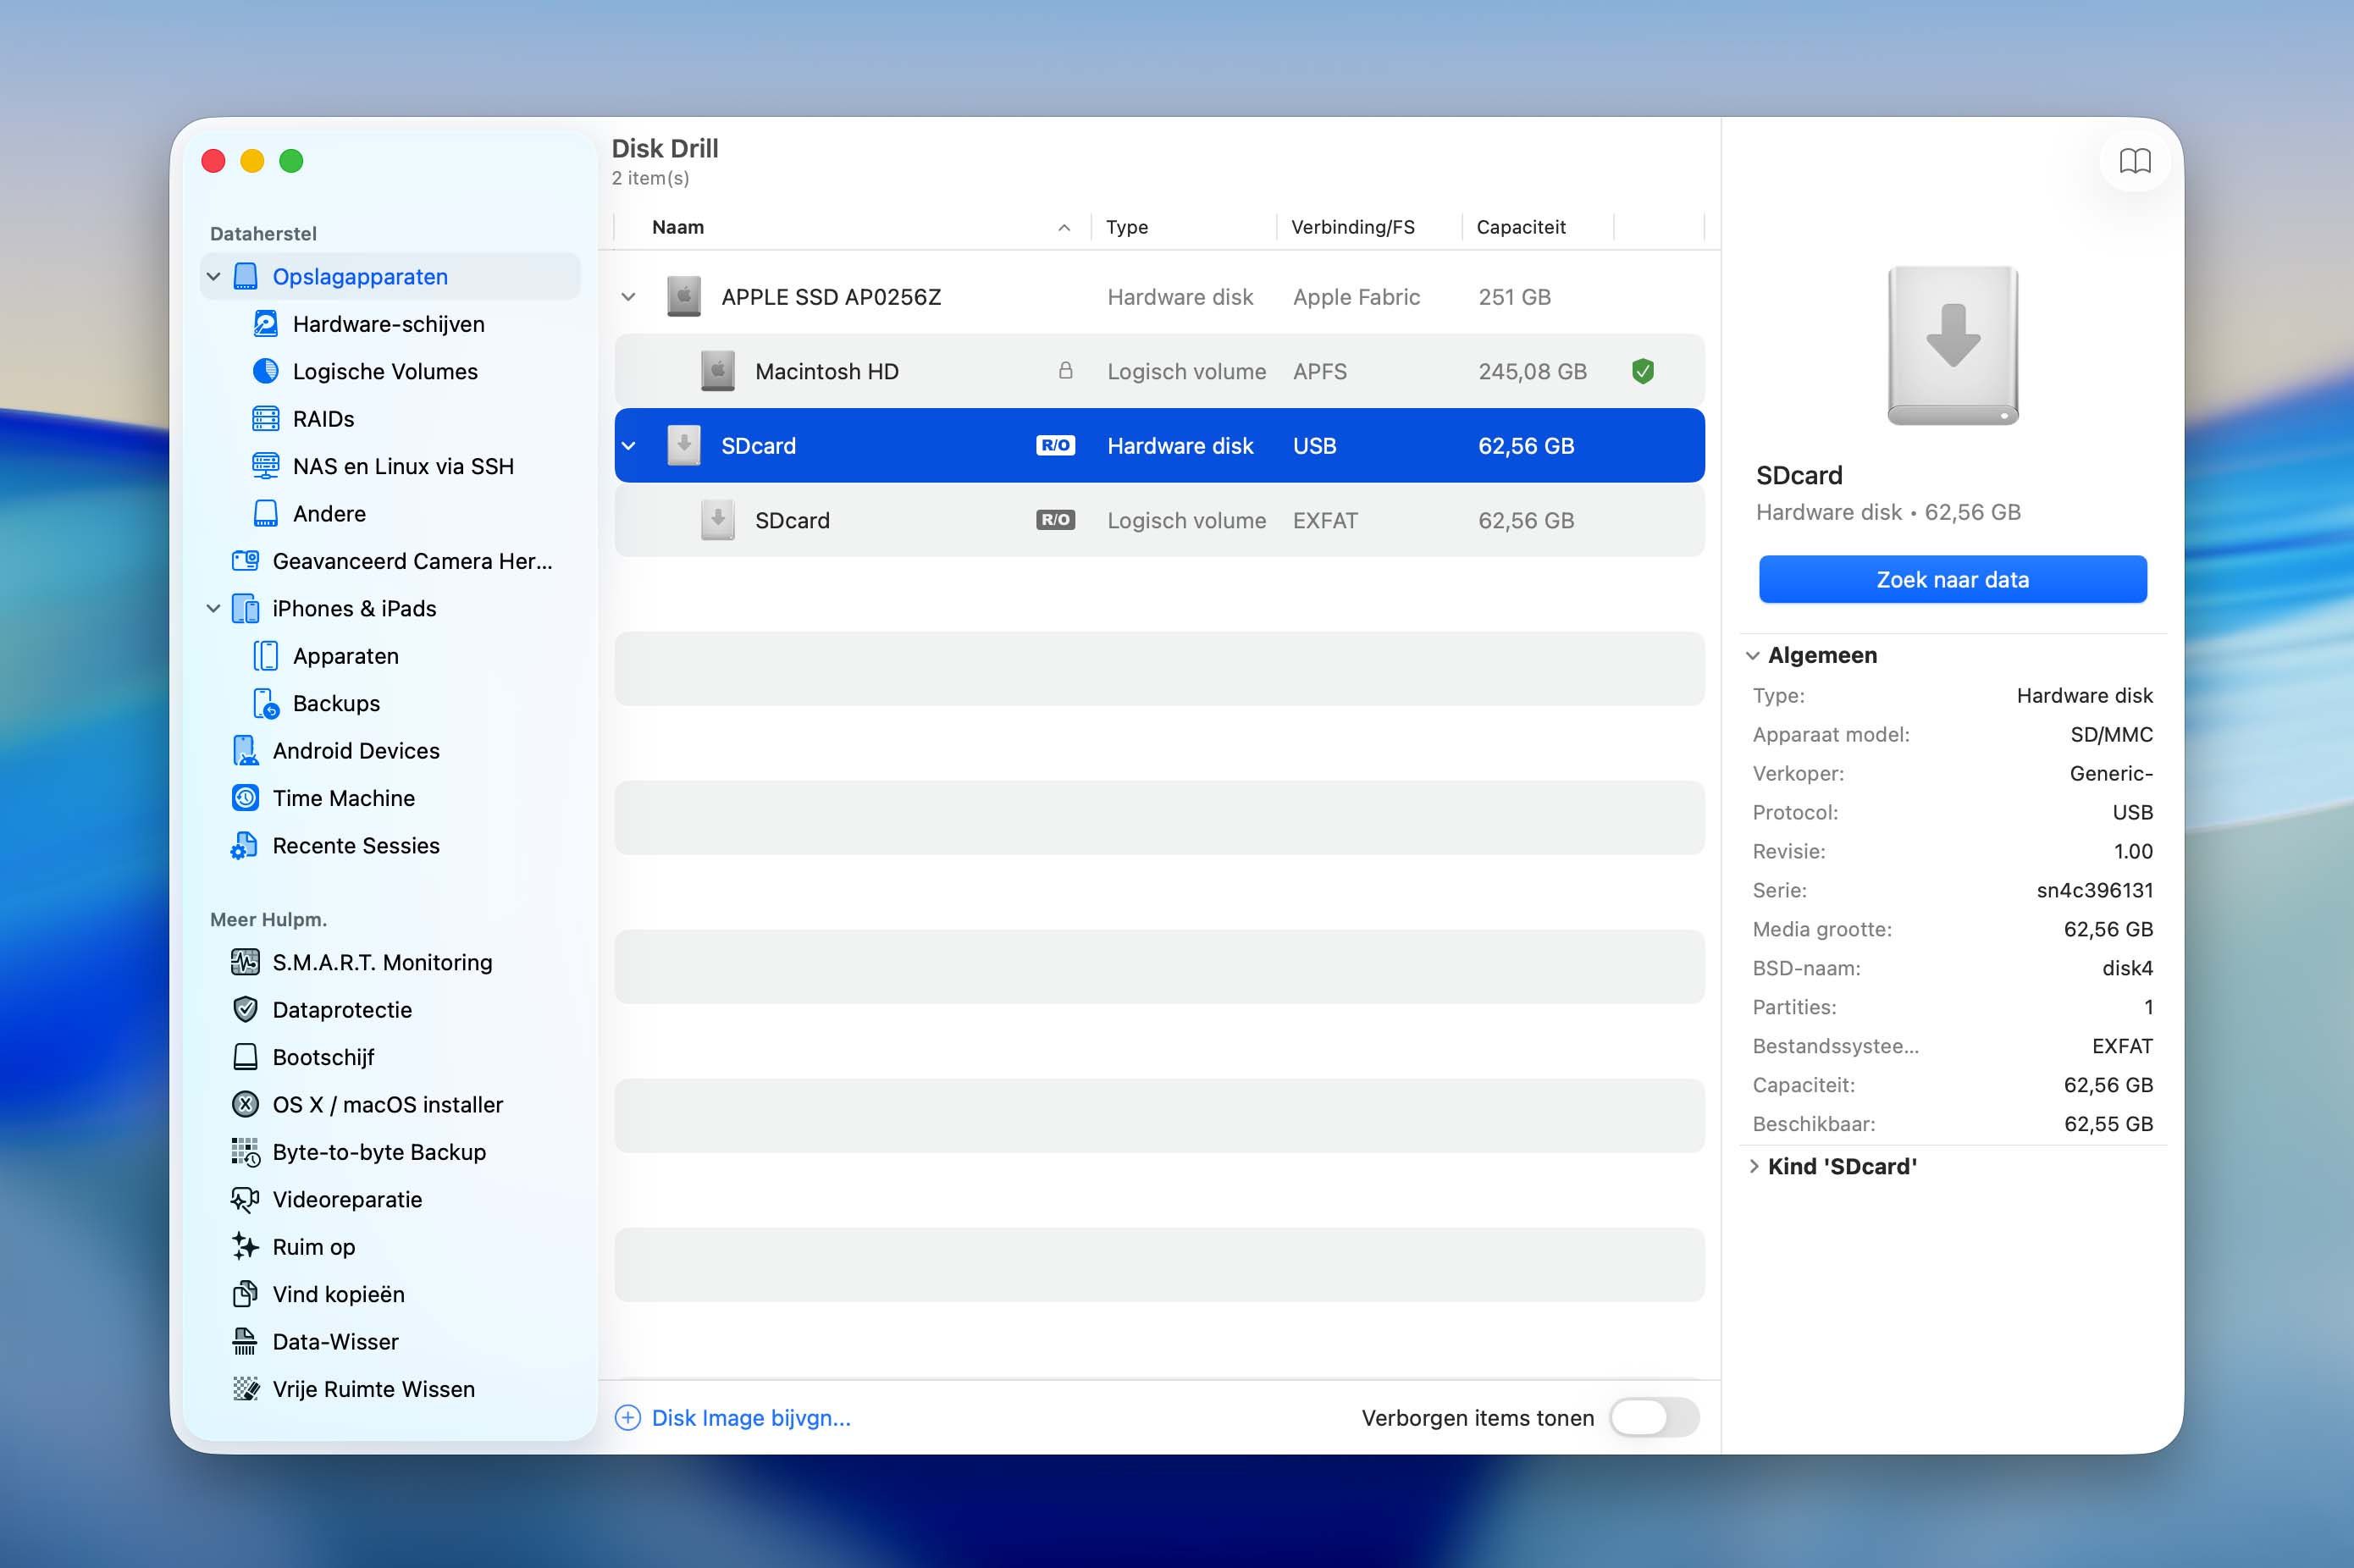Viewport: 2354px width, 1568px height.
Task: Open the Vind kopieën tool
Action: pyautogui.click(x=338, y=1295)
